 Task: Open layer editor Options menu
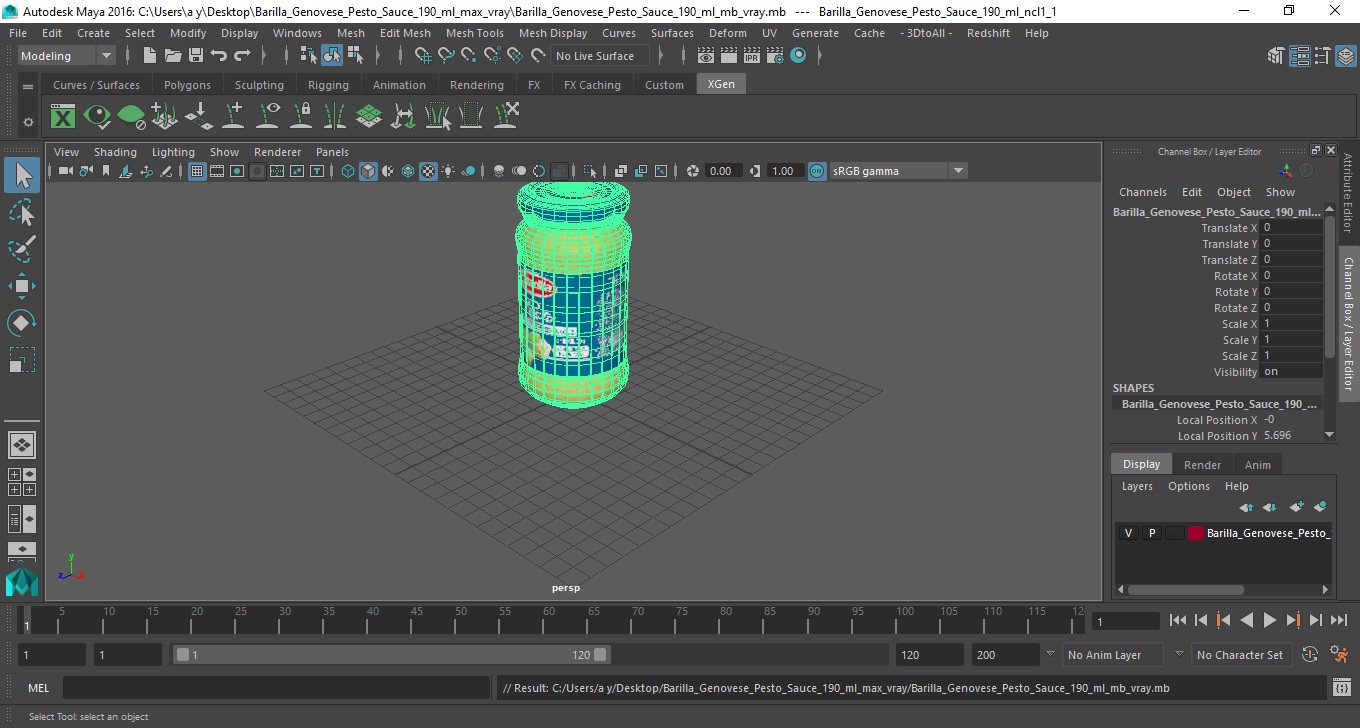[x=1188, y=486]
